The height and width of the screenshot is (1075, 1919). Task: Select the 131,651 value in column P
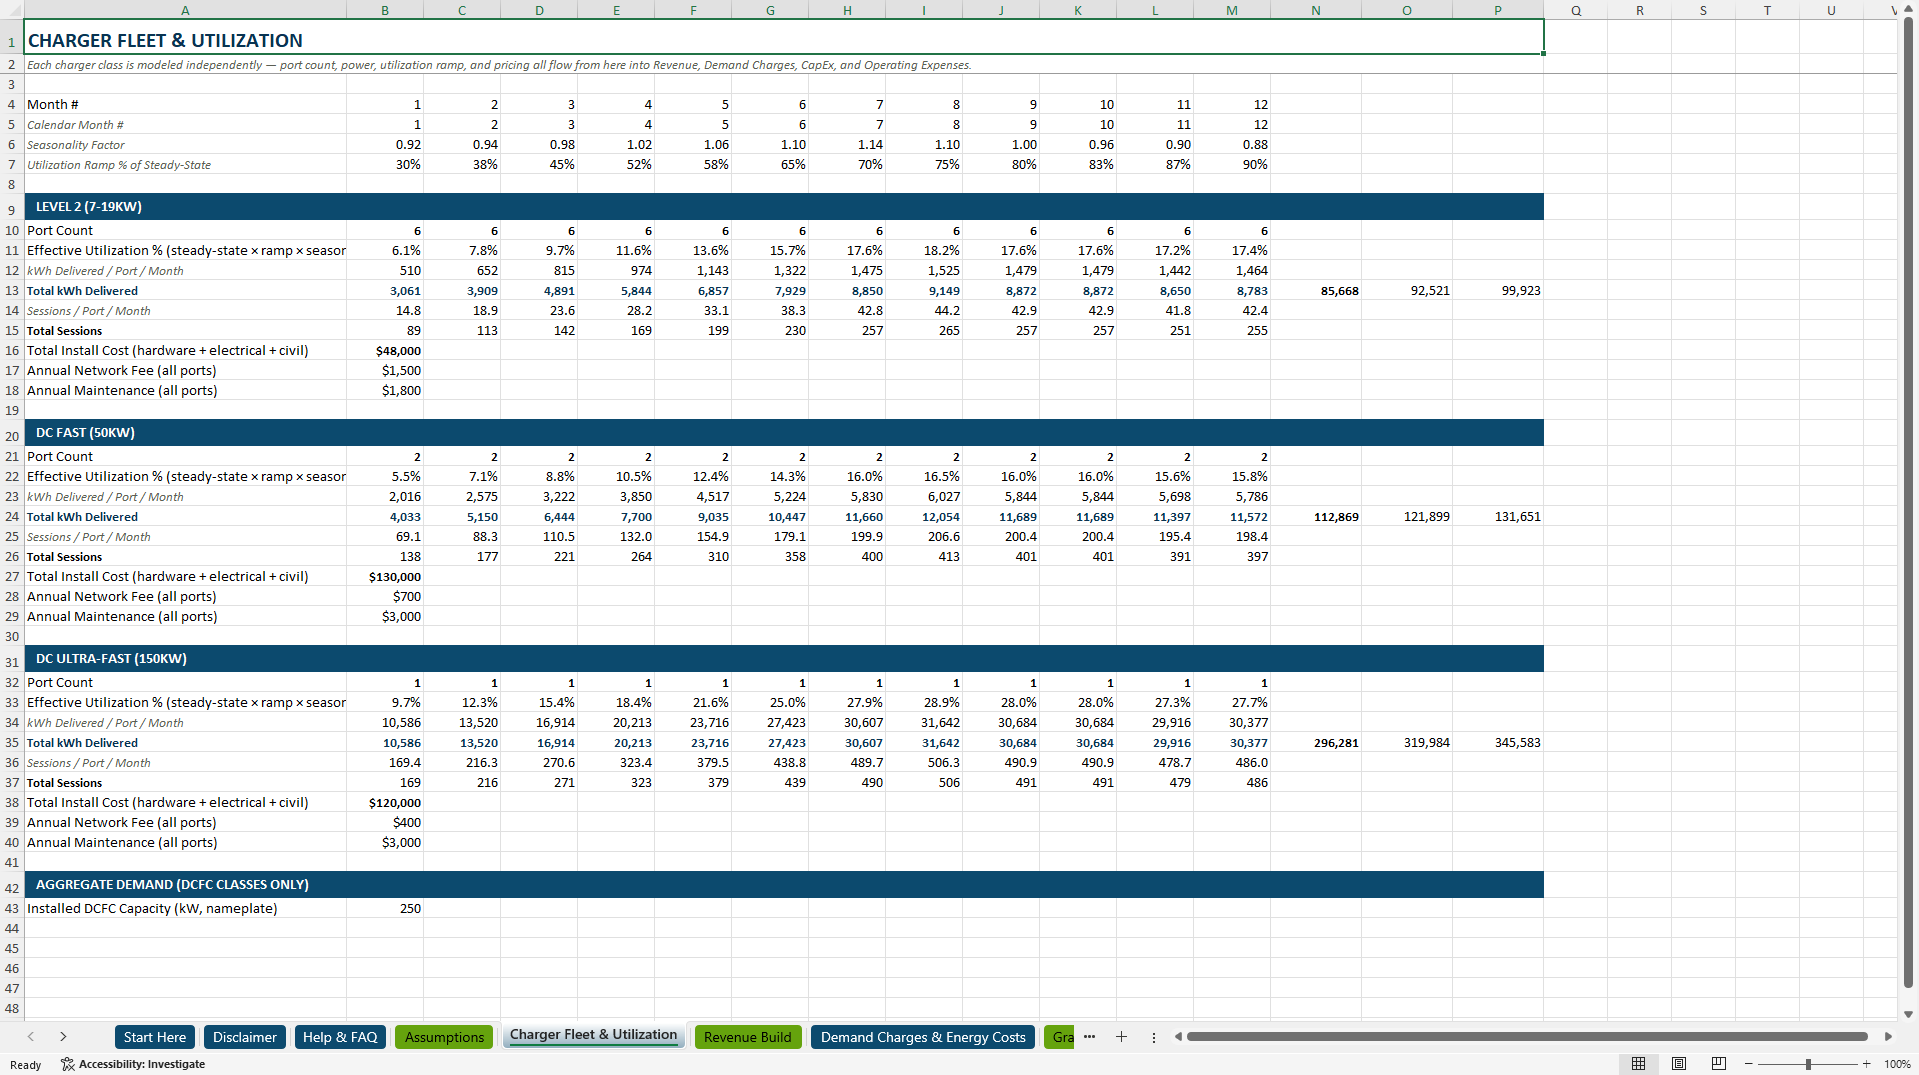click(1498, 517)
